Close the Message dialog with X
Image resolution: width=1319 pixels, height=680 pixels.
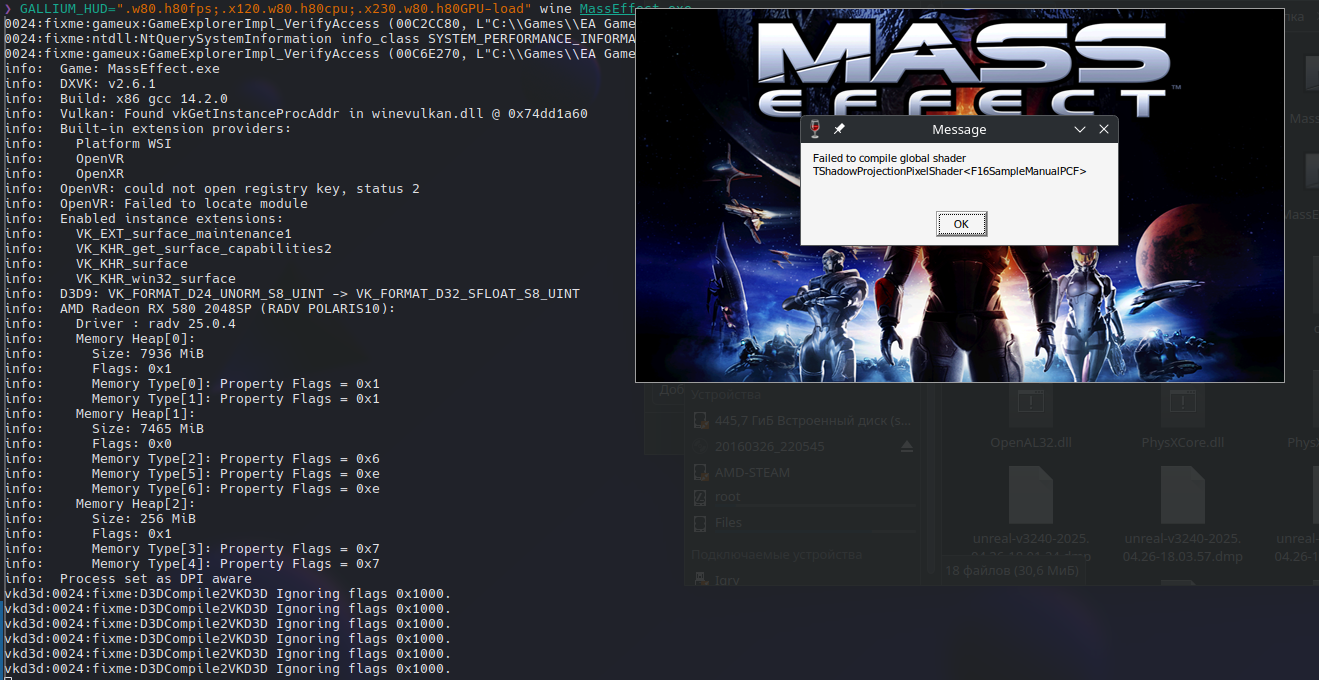tap(1104, 129)
